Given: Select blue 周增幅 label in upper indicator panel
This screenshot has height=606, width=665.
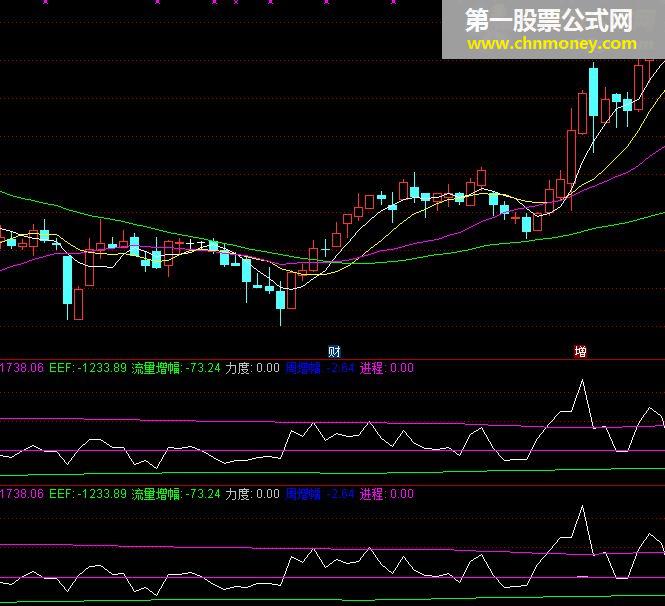Looking at the screenshot, I should 303,368.
